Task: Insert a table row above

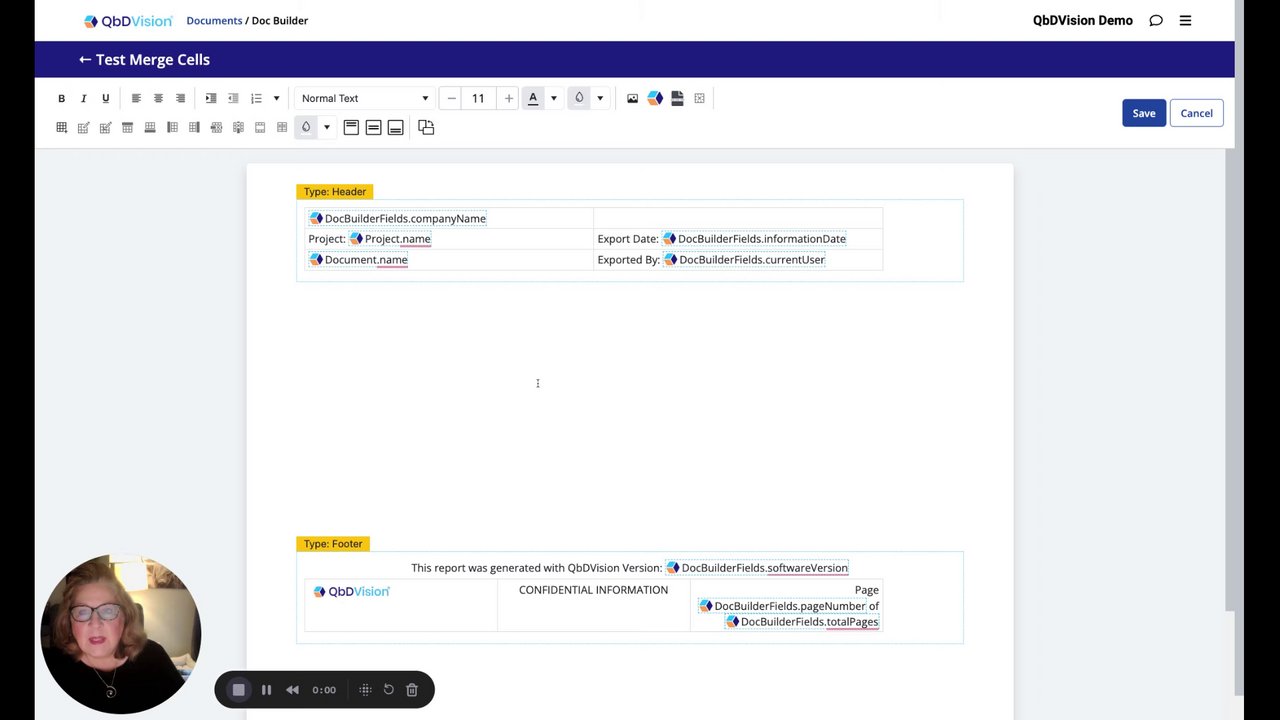Action: pyautogui.click(x=127, y=127)
